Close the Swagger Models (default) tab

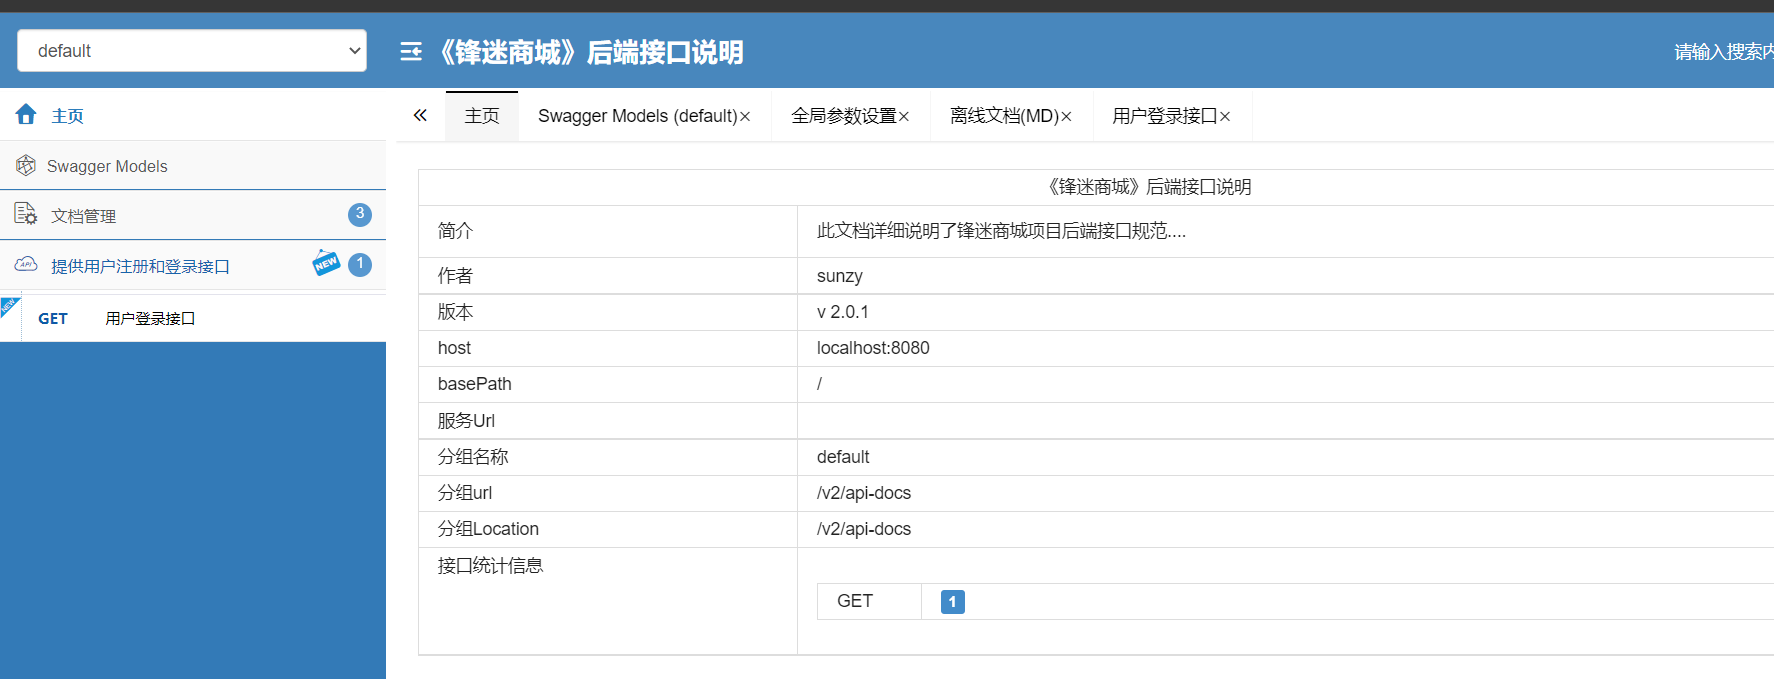point(745,117)
